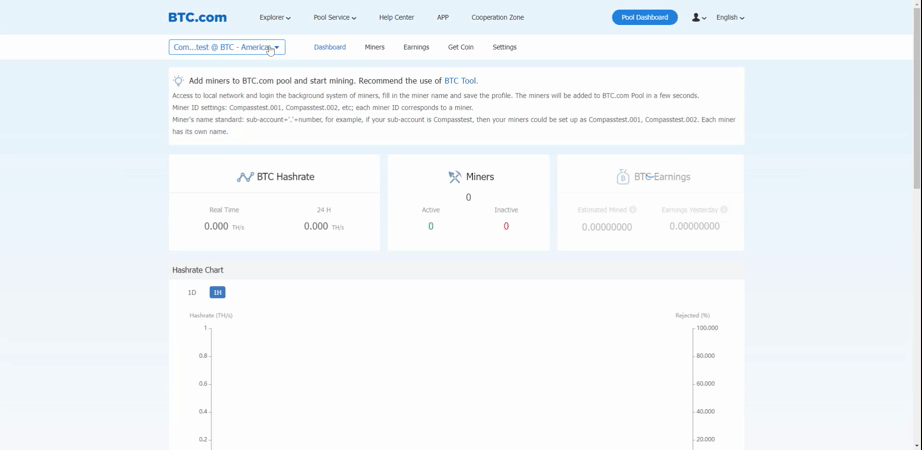Switch to the Earnings tab

(416, 47)
